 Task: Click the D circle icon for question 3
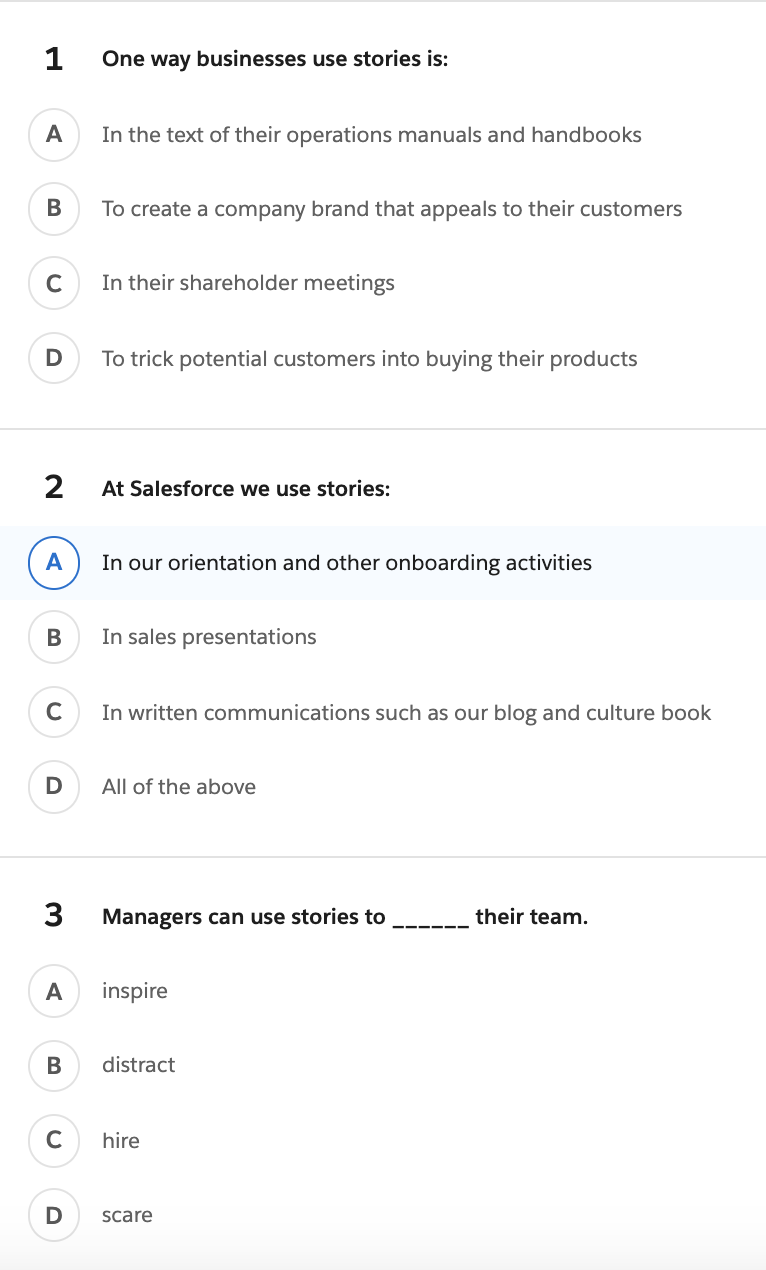53,1215
